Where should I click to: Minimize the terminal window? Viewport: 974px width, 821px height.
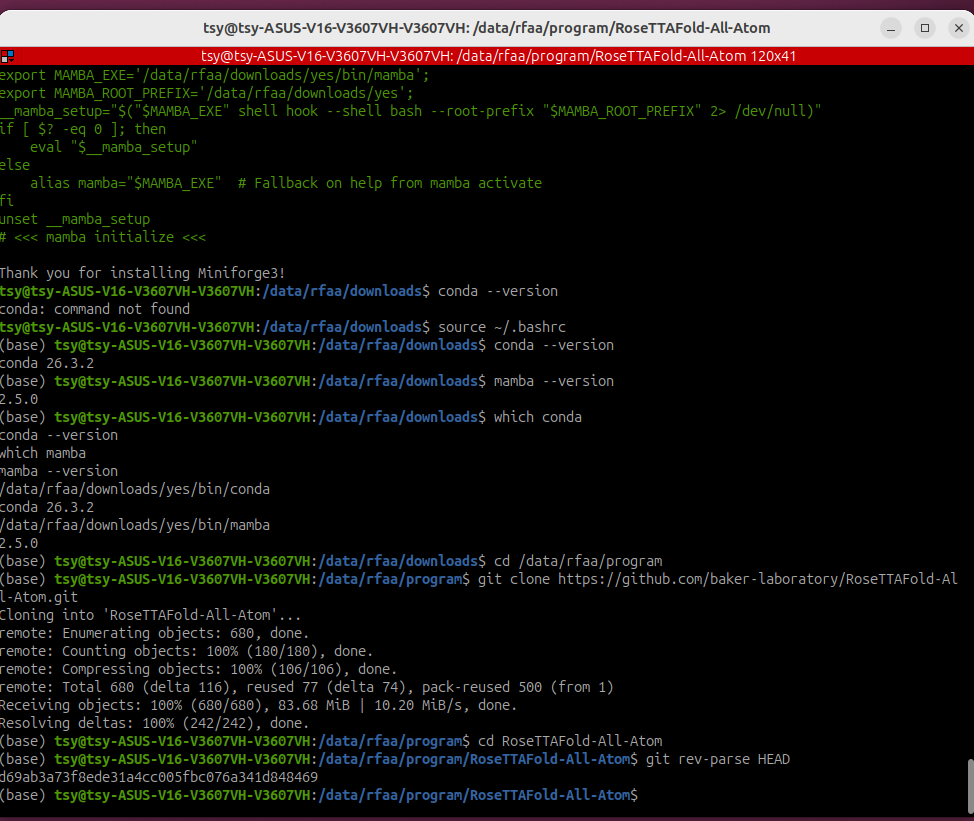coord(891,28)
